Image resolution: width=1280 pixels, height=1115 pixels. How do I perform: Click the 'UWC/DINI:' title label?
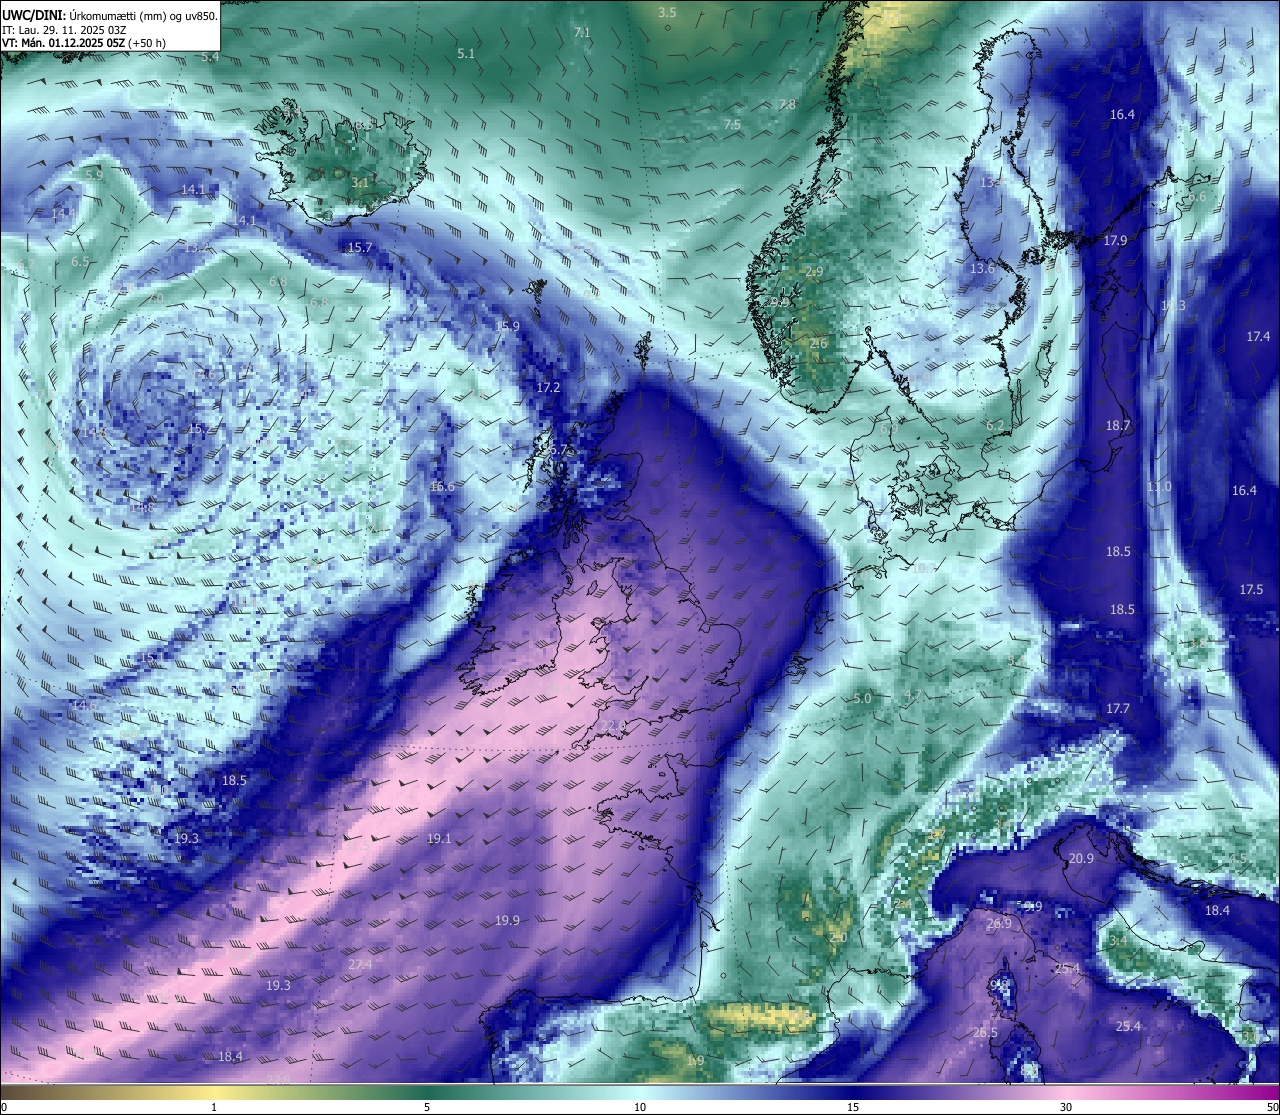[x=33, y=15]
